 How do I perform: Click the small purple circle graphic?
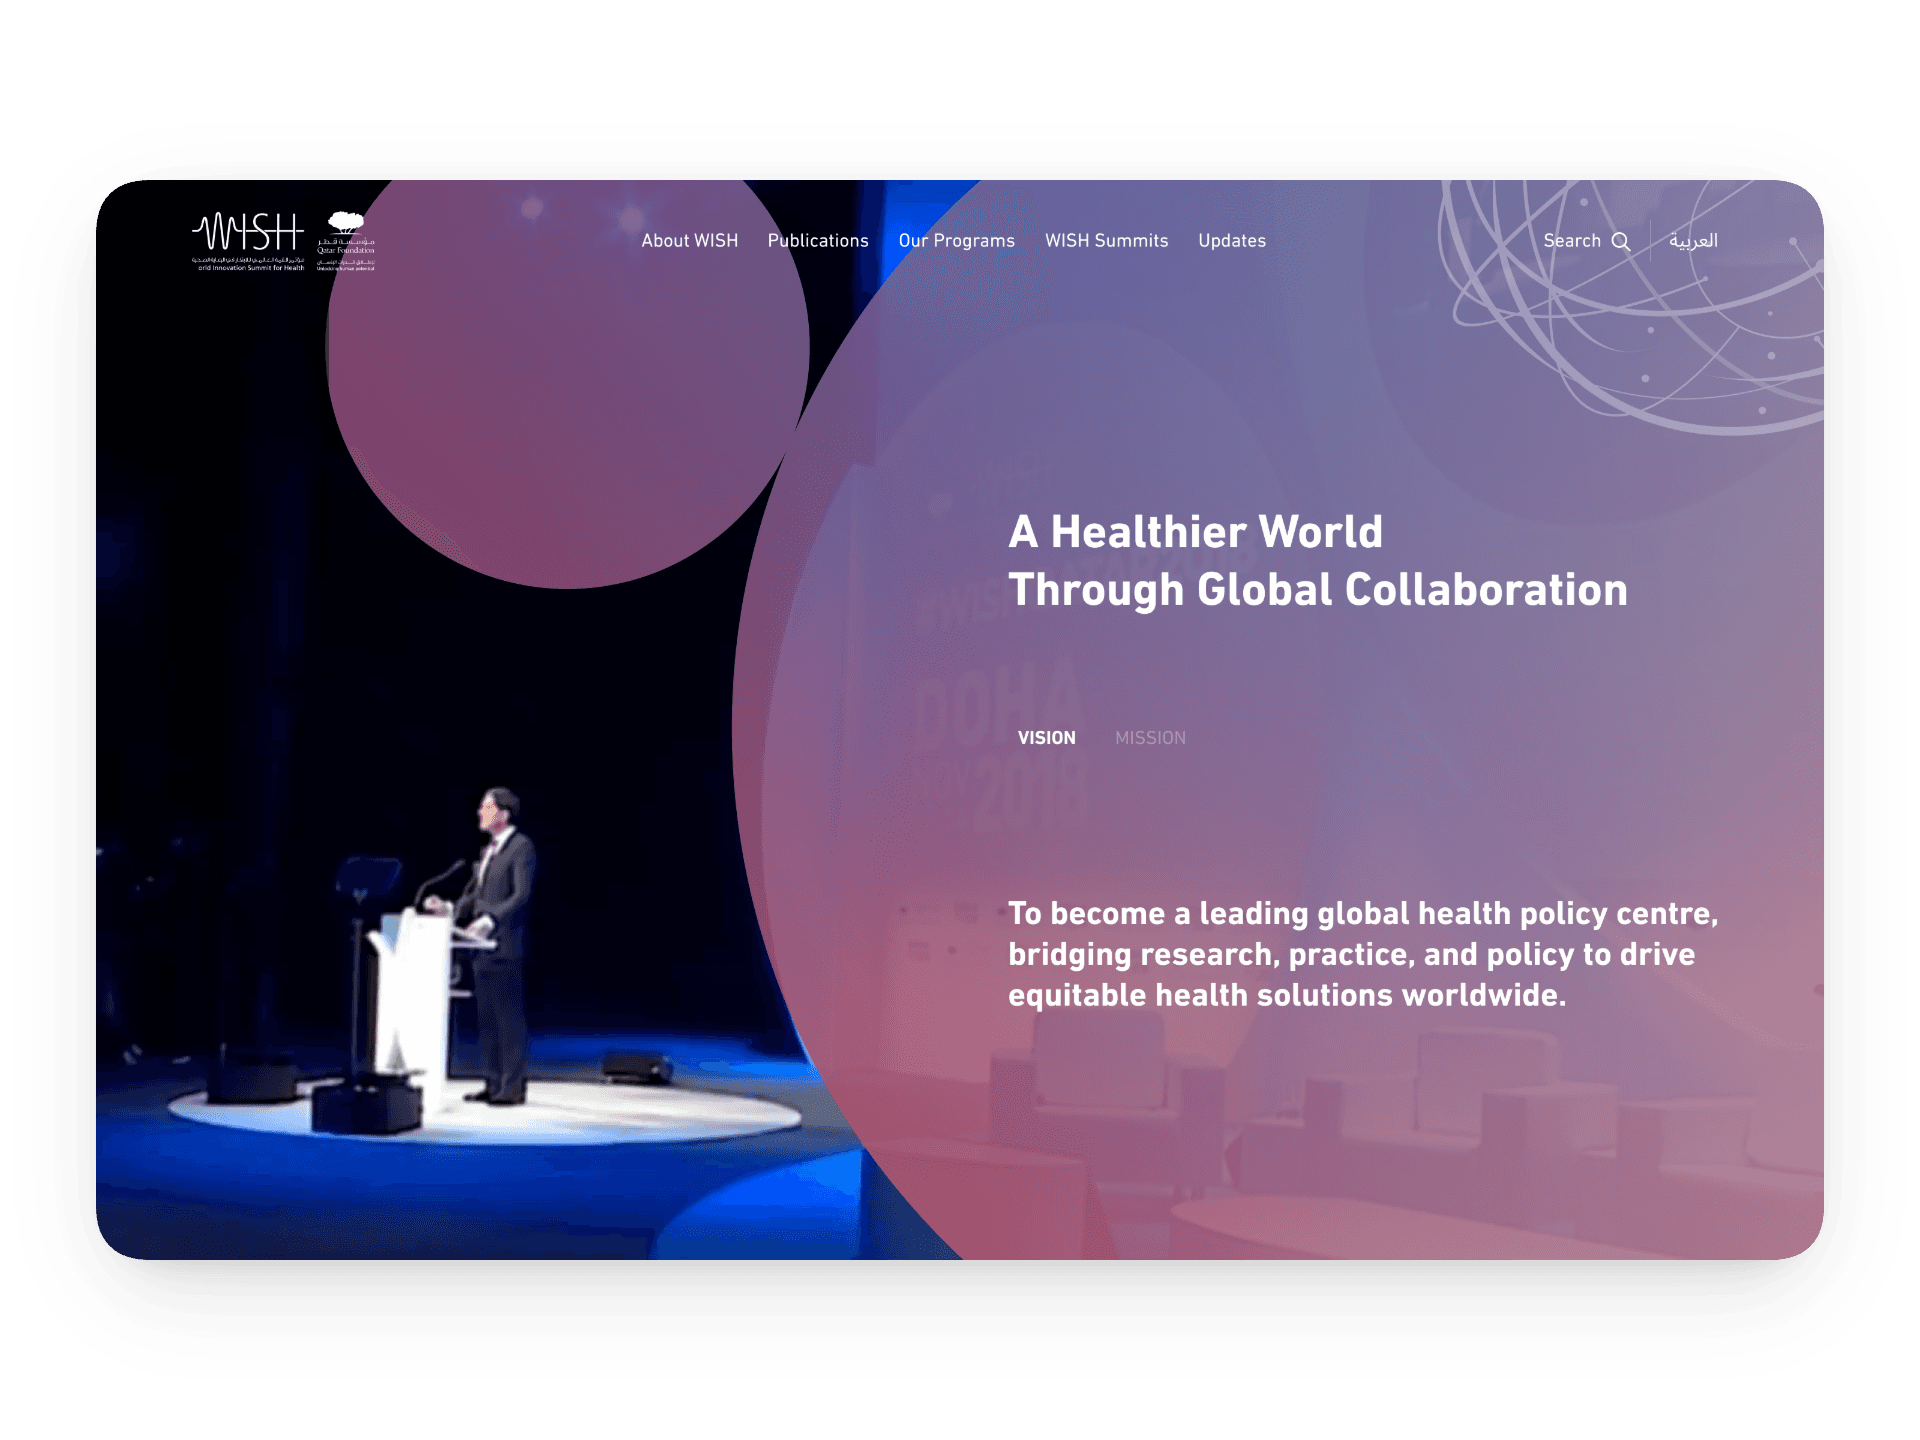click(x=567, y=400)
